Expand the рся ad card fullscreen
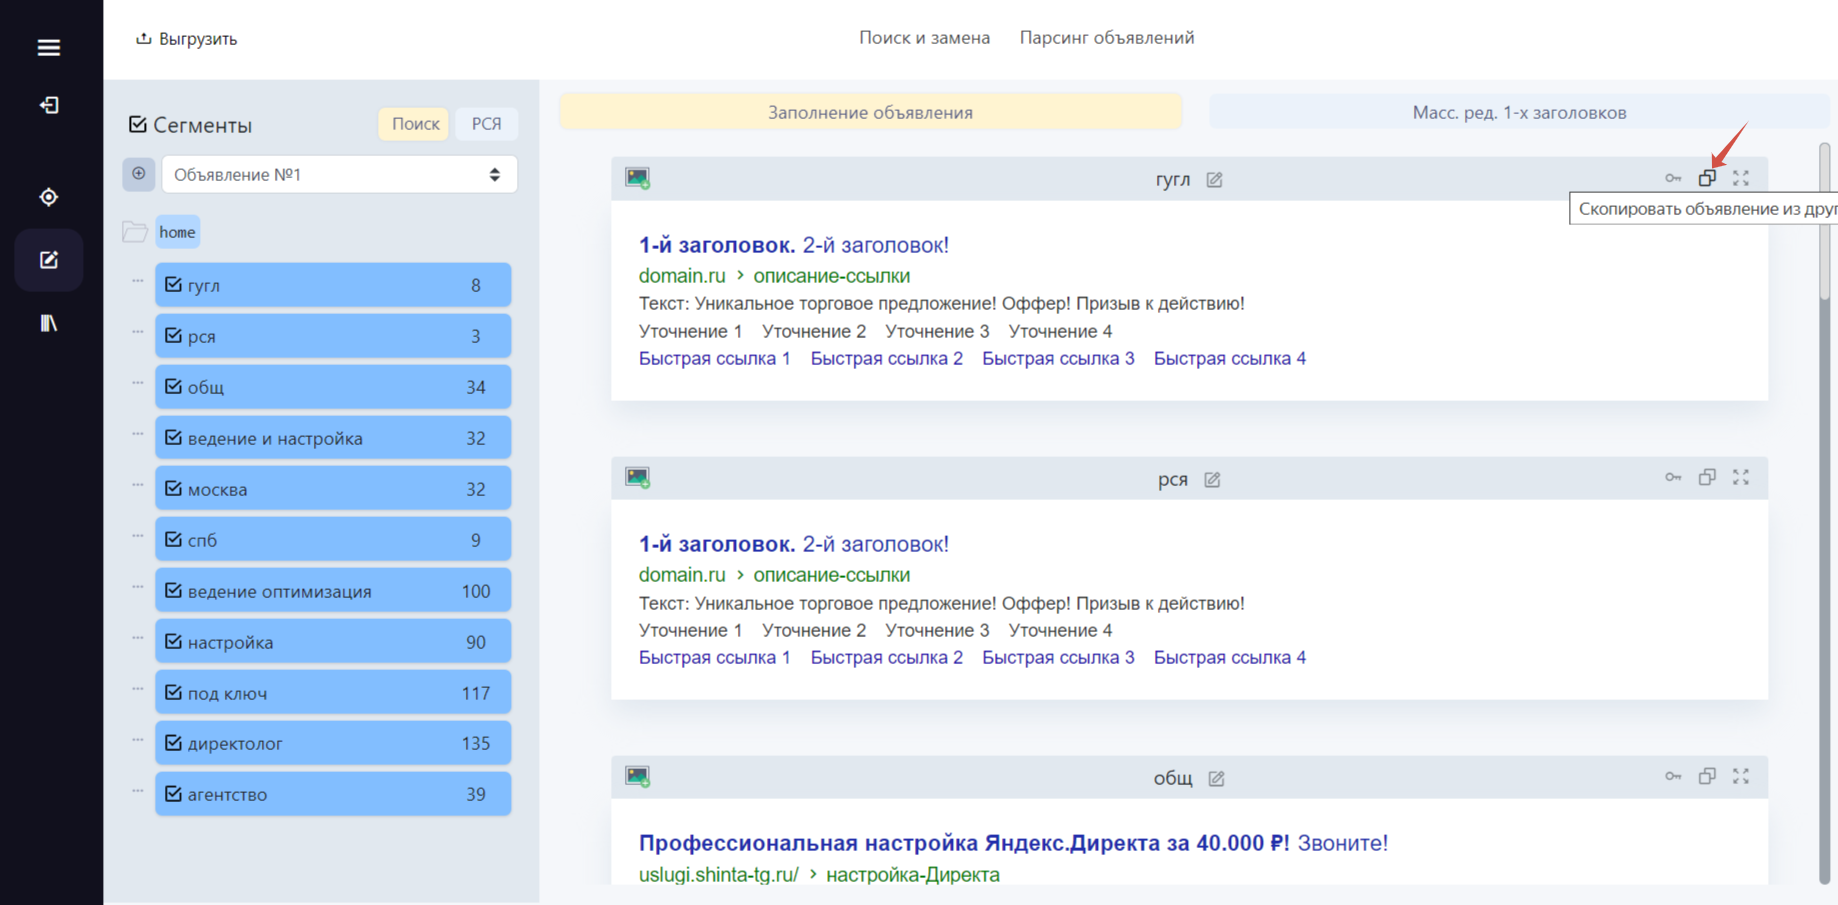The height and width of the screenshot is (905, 1838). tap(1741, 477)
